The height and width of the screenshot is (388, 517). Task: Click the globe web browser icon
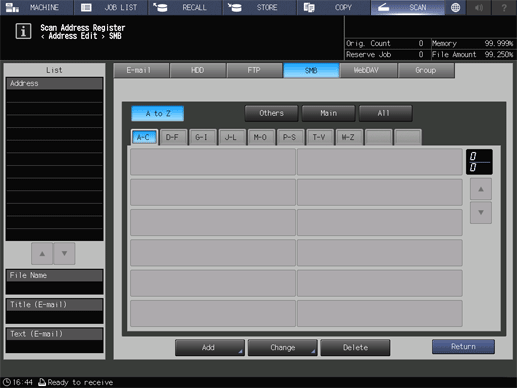coord(455,7)
